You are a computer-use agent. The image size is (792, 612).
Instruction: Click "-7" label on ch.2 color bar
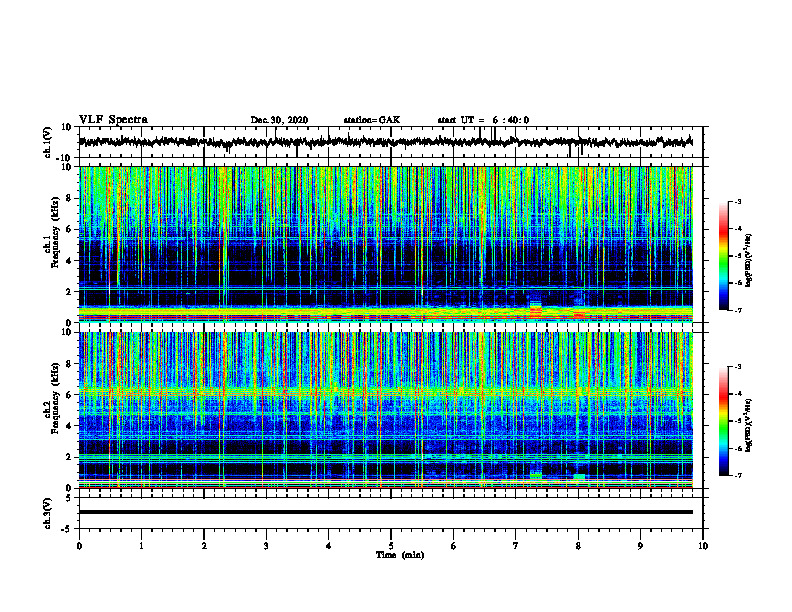737,476
